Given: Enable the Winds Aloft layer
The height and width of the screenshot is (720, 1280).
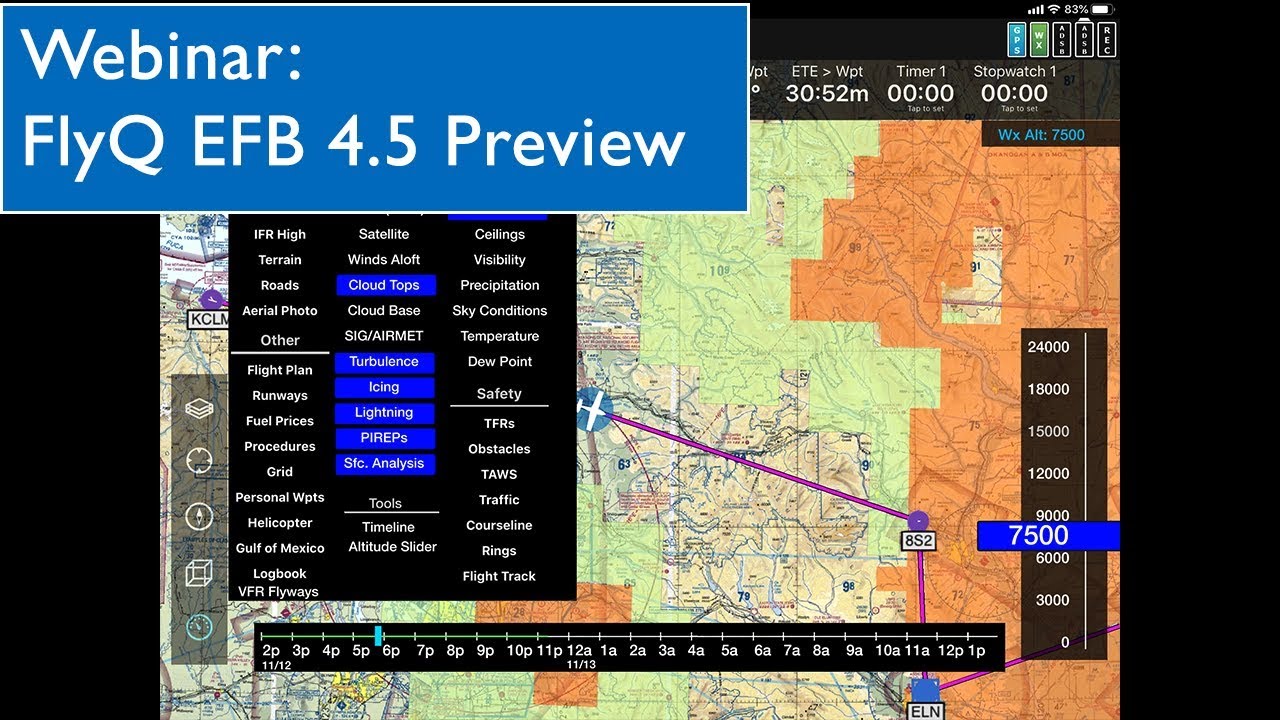Looking at the screenshot, I should [x=384, y=259].
